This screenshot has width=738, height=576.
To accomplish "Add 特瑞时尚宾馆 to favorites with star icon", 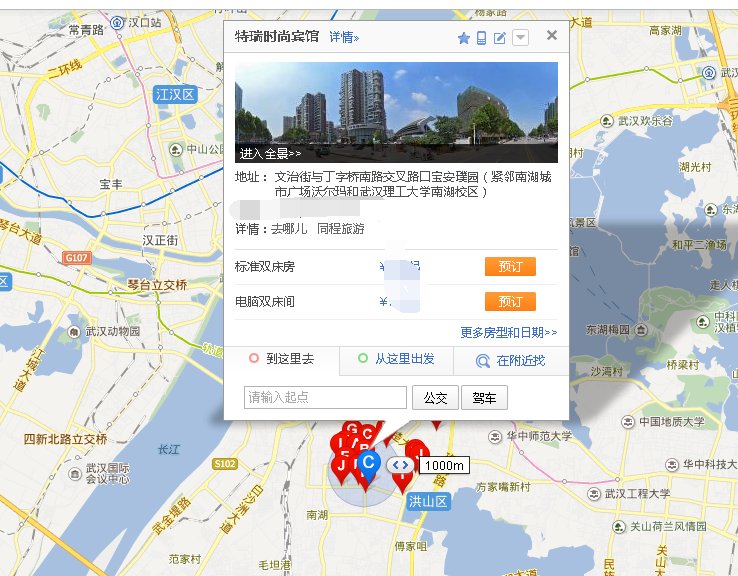I will coord(464,38).
